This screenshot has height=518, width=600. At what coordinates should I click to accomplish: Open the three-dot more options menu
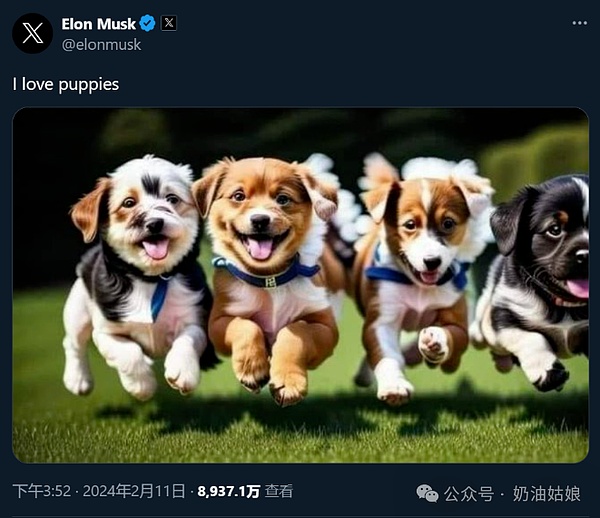[x=579, y=23]
